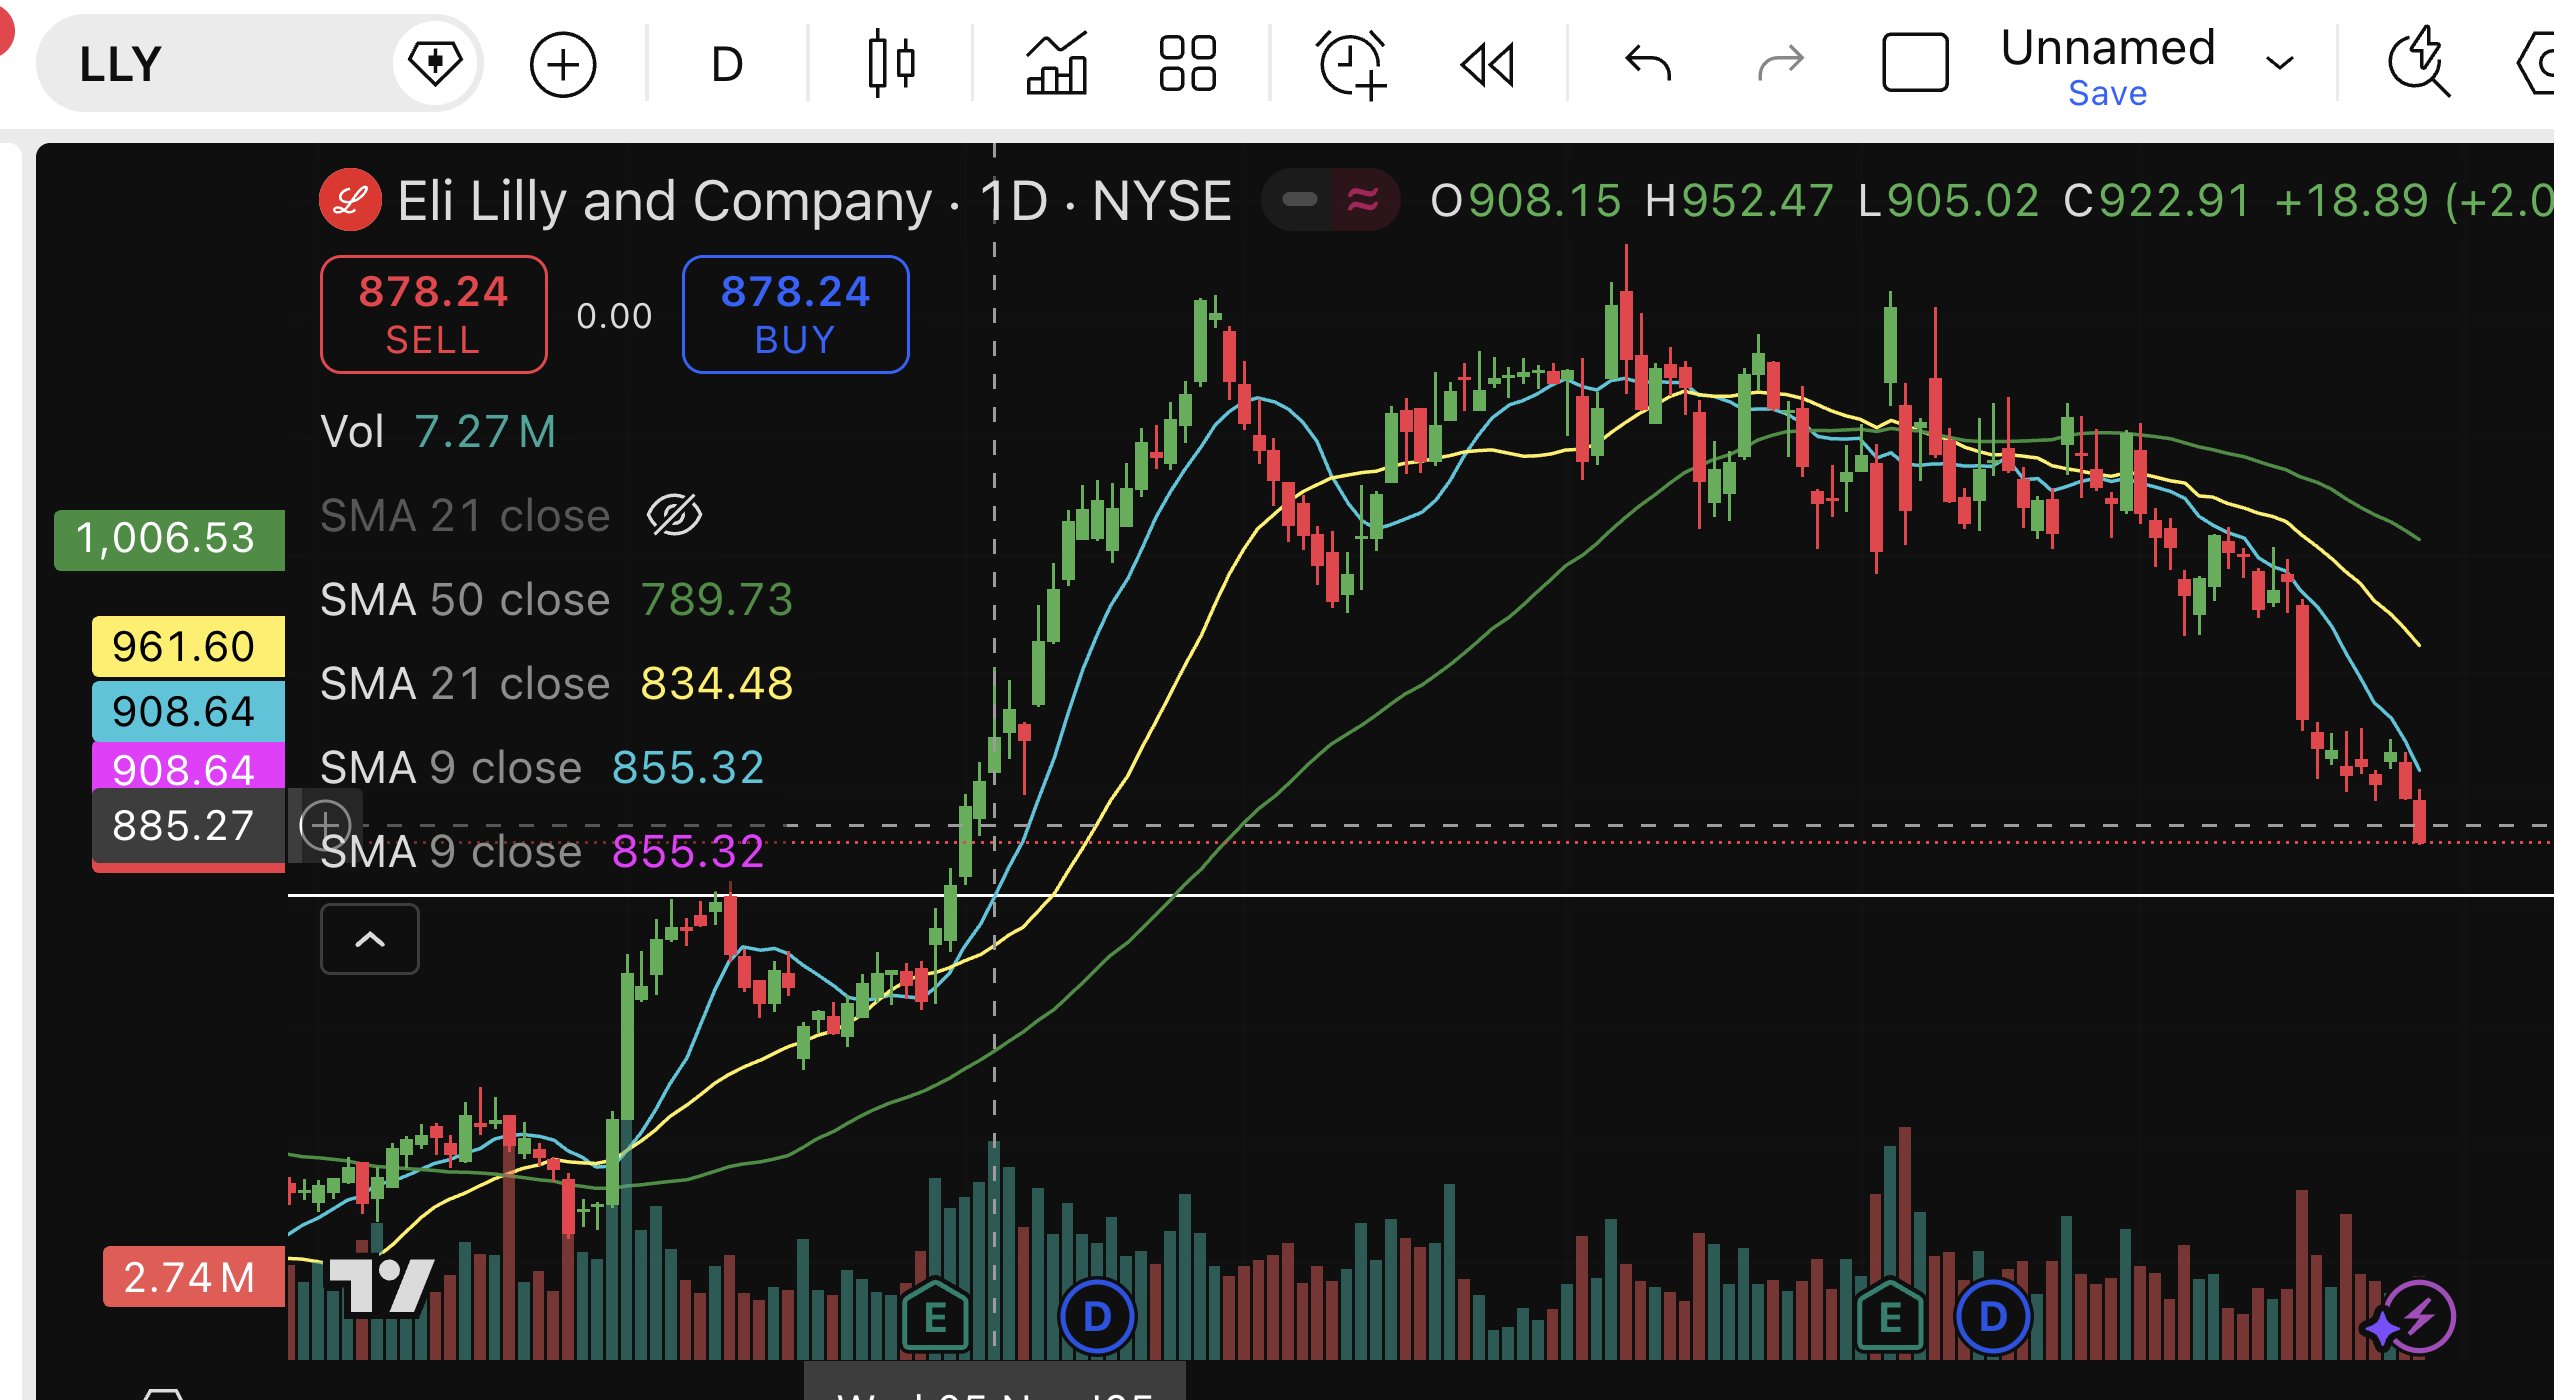Collapse the indicator legend with the chevron
Viewport: 2554px width, 1400px height.
click(370, 939)
